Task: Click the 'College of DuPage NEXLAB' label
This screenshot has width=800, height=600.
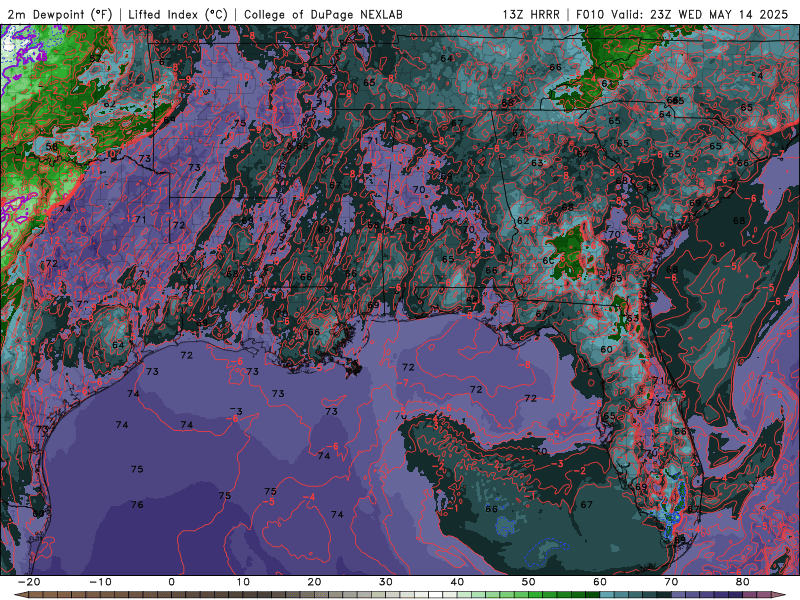Action: pyautogui.click(x=323, y=15)
